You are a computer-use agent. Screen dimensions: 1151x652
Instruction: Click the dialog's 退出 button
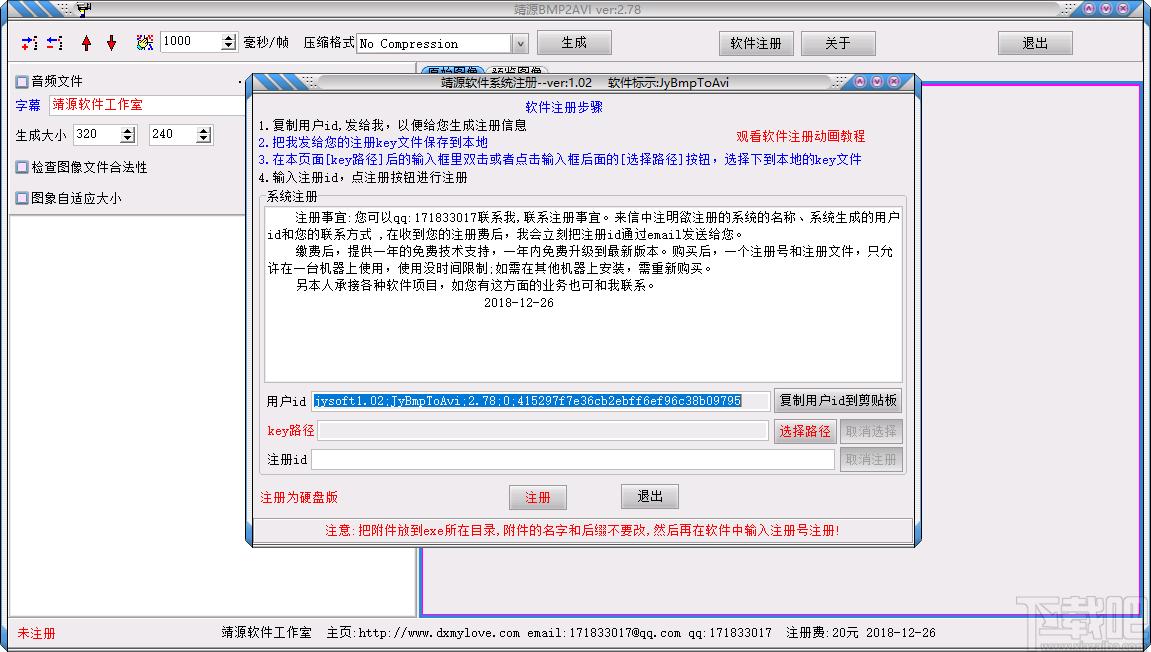pos(650,496)
